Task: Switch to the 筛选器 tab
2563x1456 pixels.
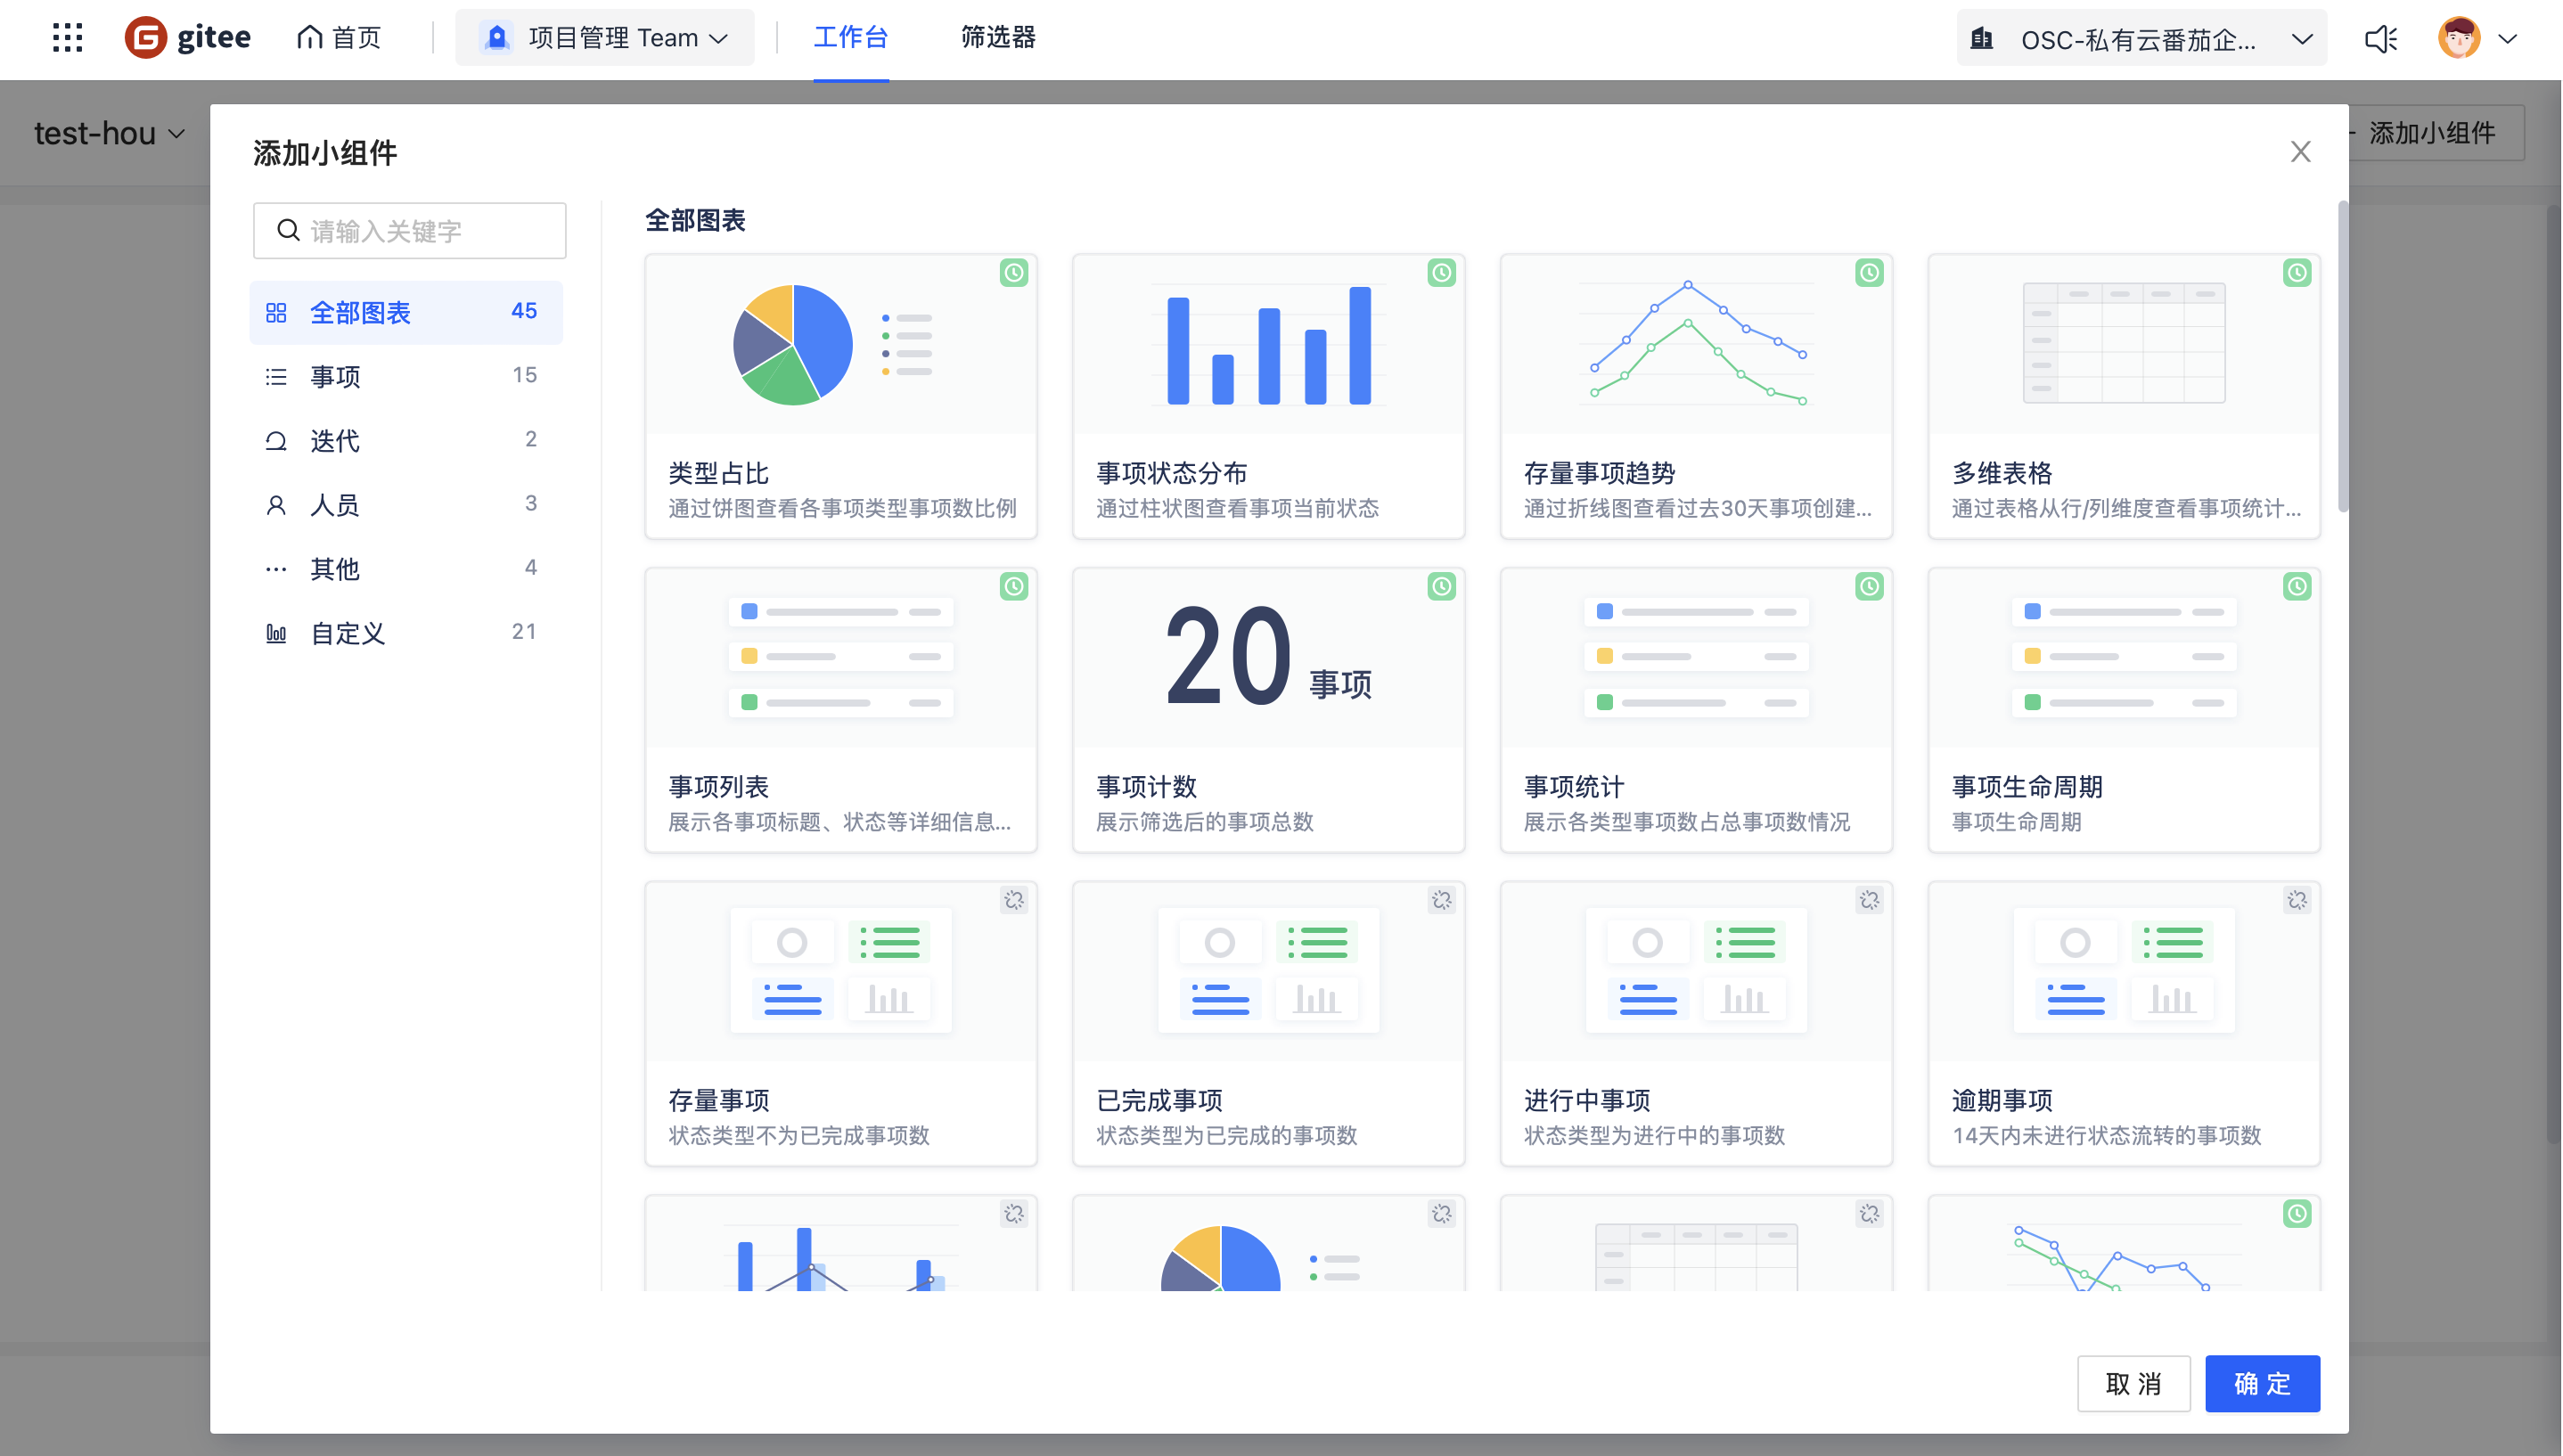Action: tap(997, 38)
